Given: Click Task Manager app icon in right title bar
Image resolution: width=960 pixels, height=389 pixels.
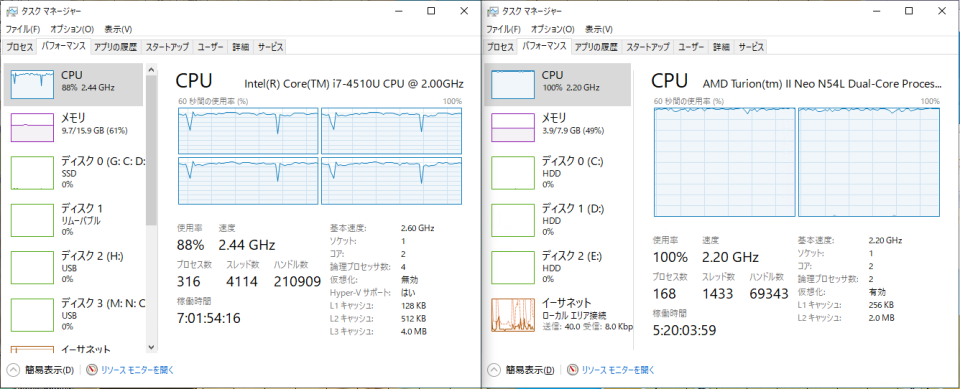Looking at the screenshot, I should click(x=492, y=11).
